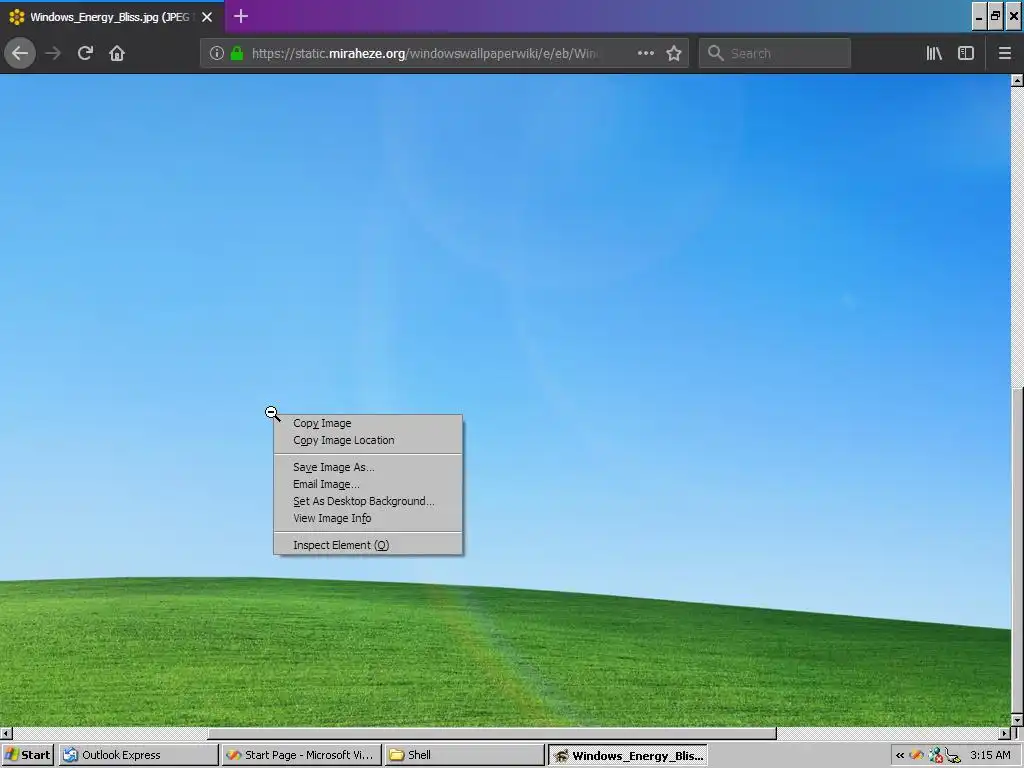This screenshot has height=768, width=1024.
Task: Open the Library bookshelf icon
Action: click(934, 53)
